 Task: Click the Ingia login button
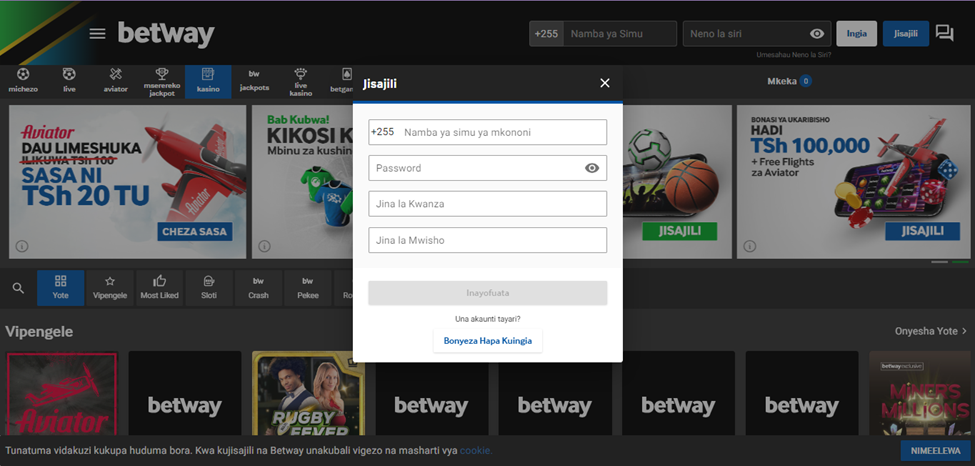856,34
